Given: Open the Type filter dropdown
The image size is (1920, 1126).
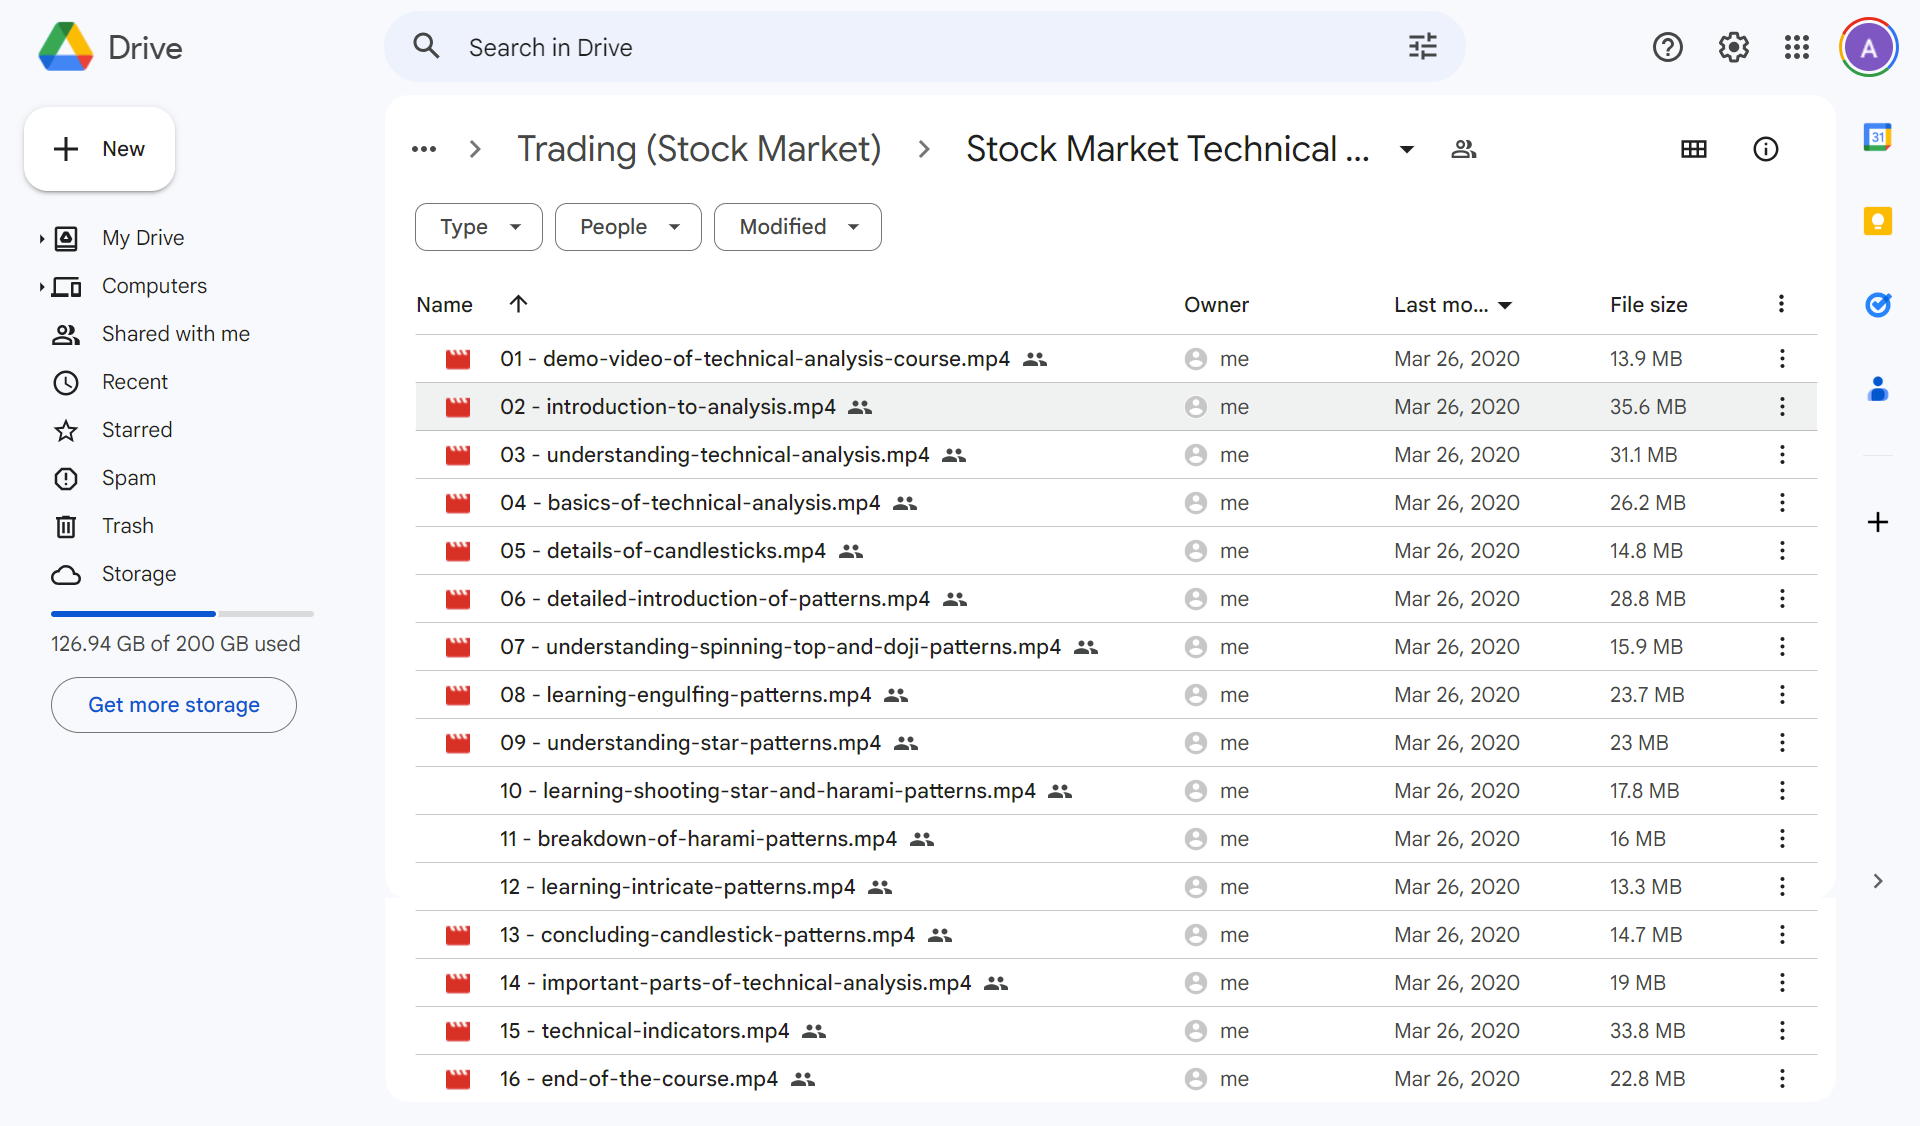Looking at the screenshot, I should pos(478,227).
